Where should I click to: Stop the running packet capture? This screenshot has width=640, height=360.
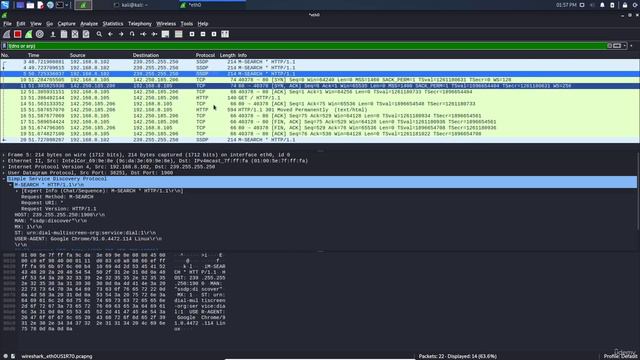(18, 34)
